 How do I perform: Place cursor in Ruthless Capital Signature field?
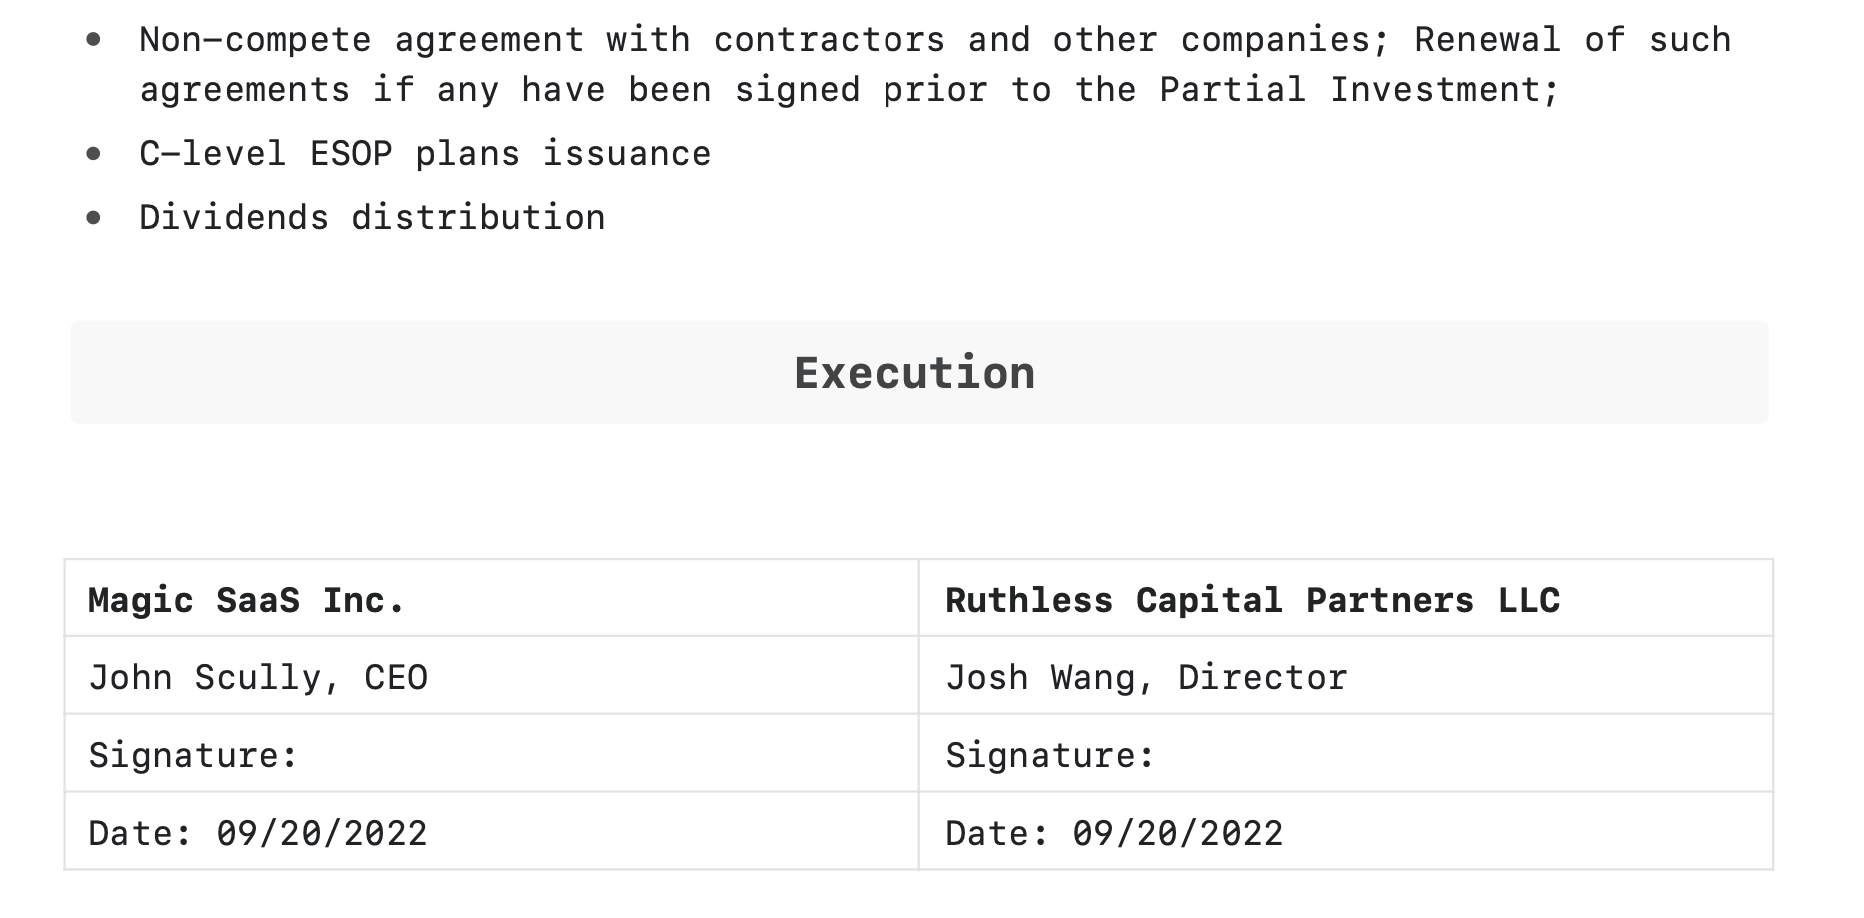(1346, 754)
